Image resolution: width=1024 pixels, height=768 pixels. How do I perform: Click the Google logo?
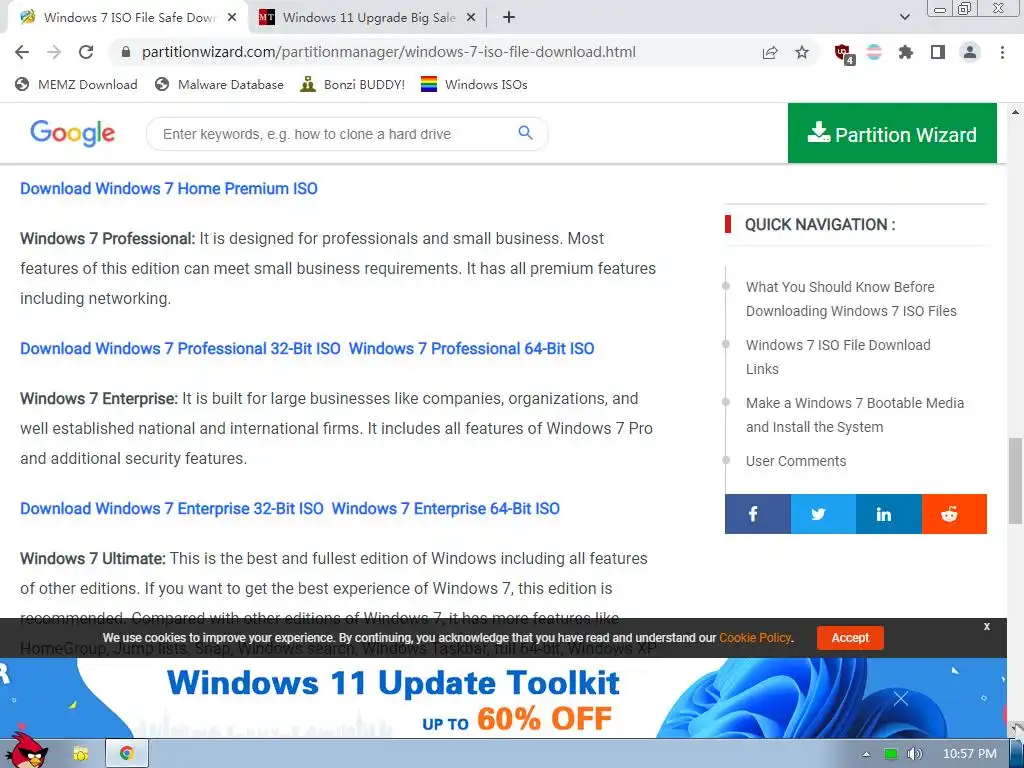click(x=72, y=133)
